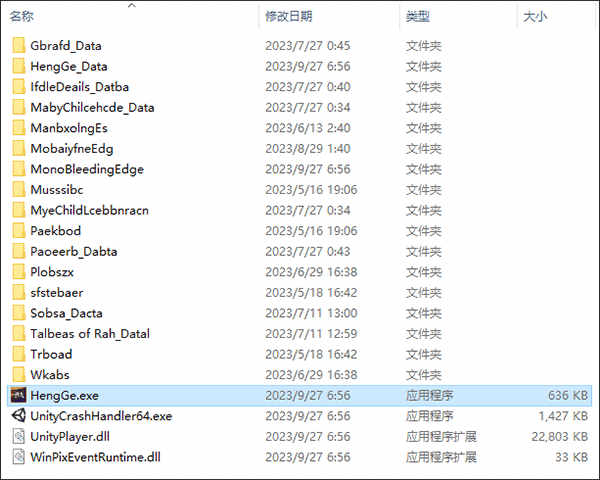Screen dimensions: 600x480
Task: Select the Gbrafd_Data folder icon
Action: click(x=18, y=45)
